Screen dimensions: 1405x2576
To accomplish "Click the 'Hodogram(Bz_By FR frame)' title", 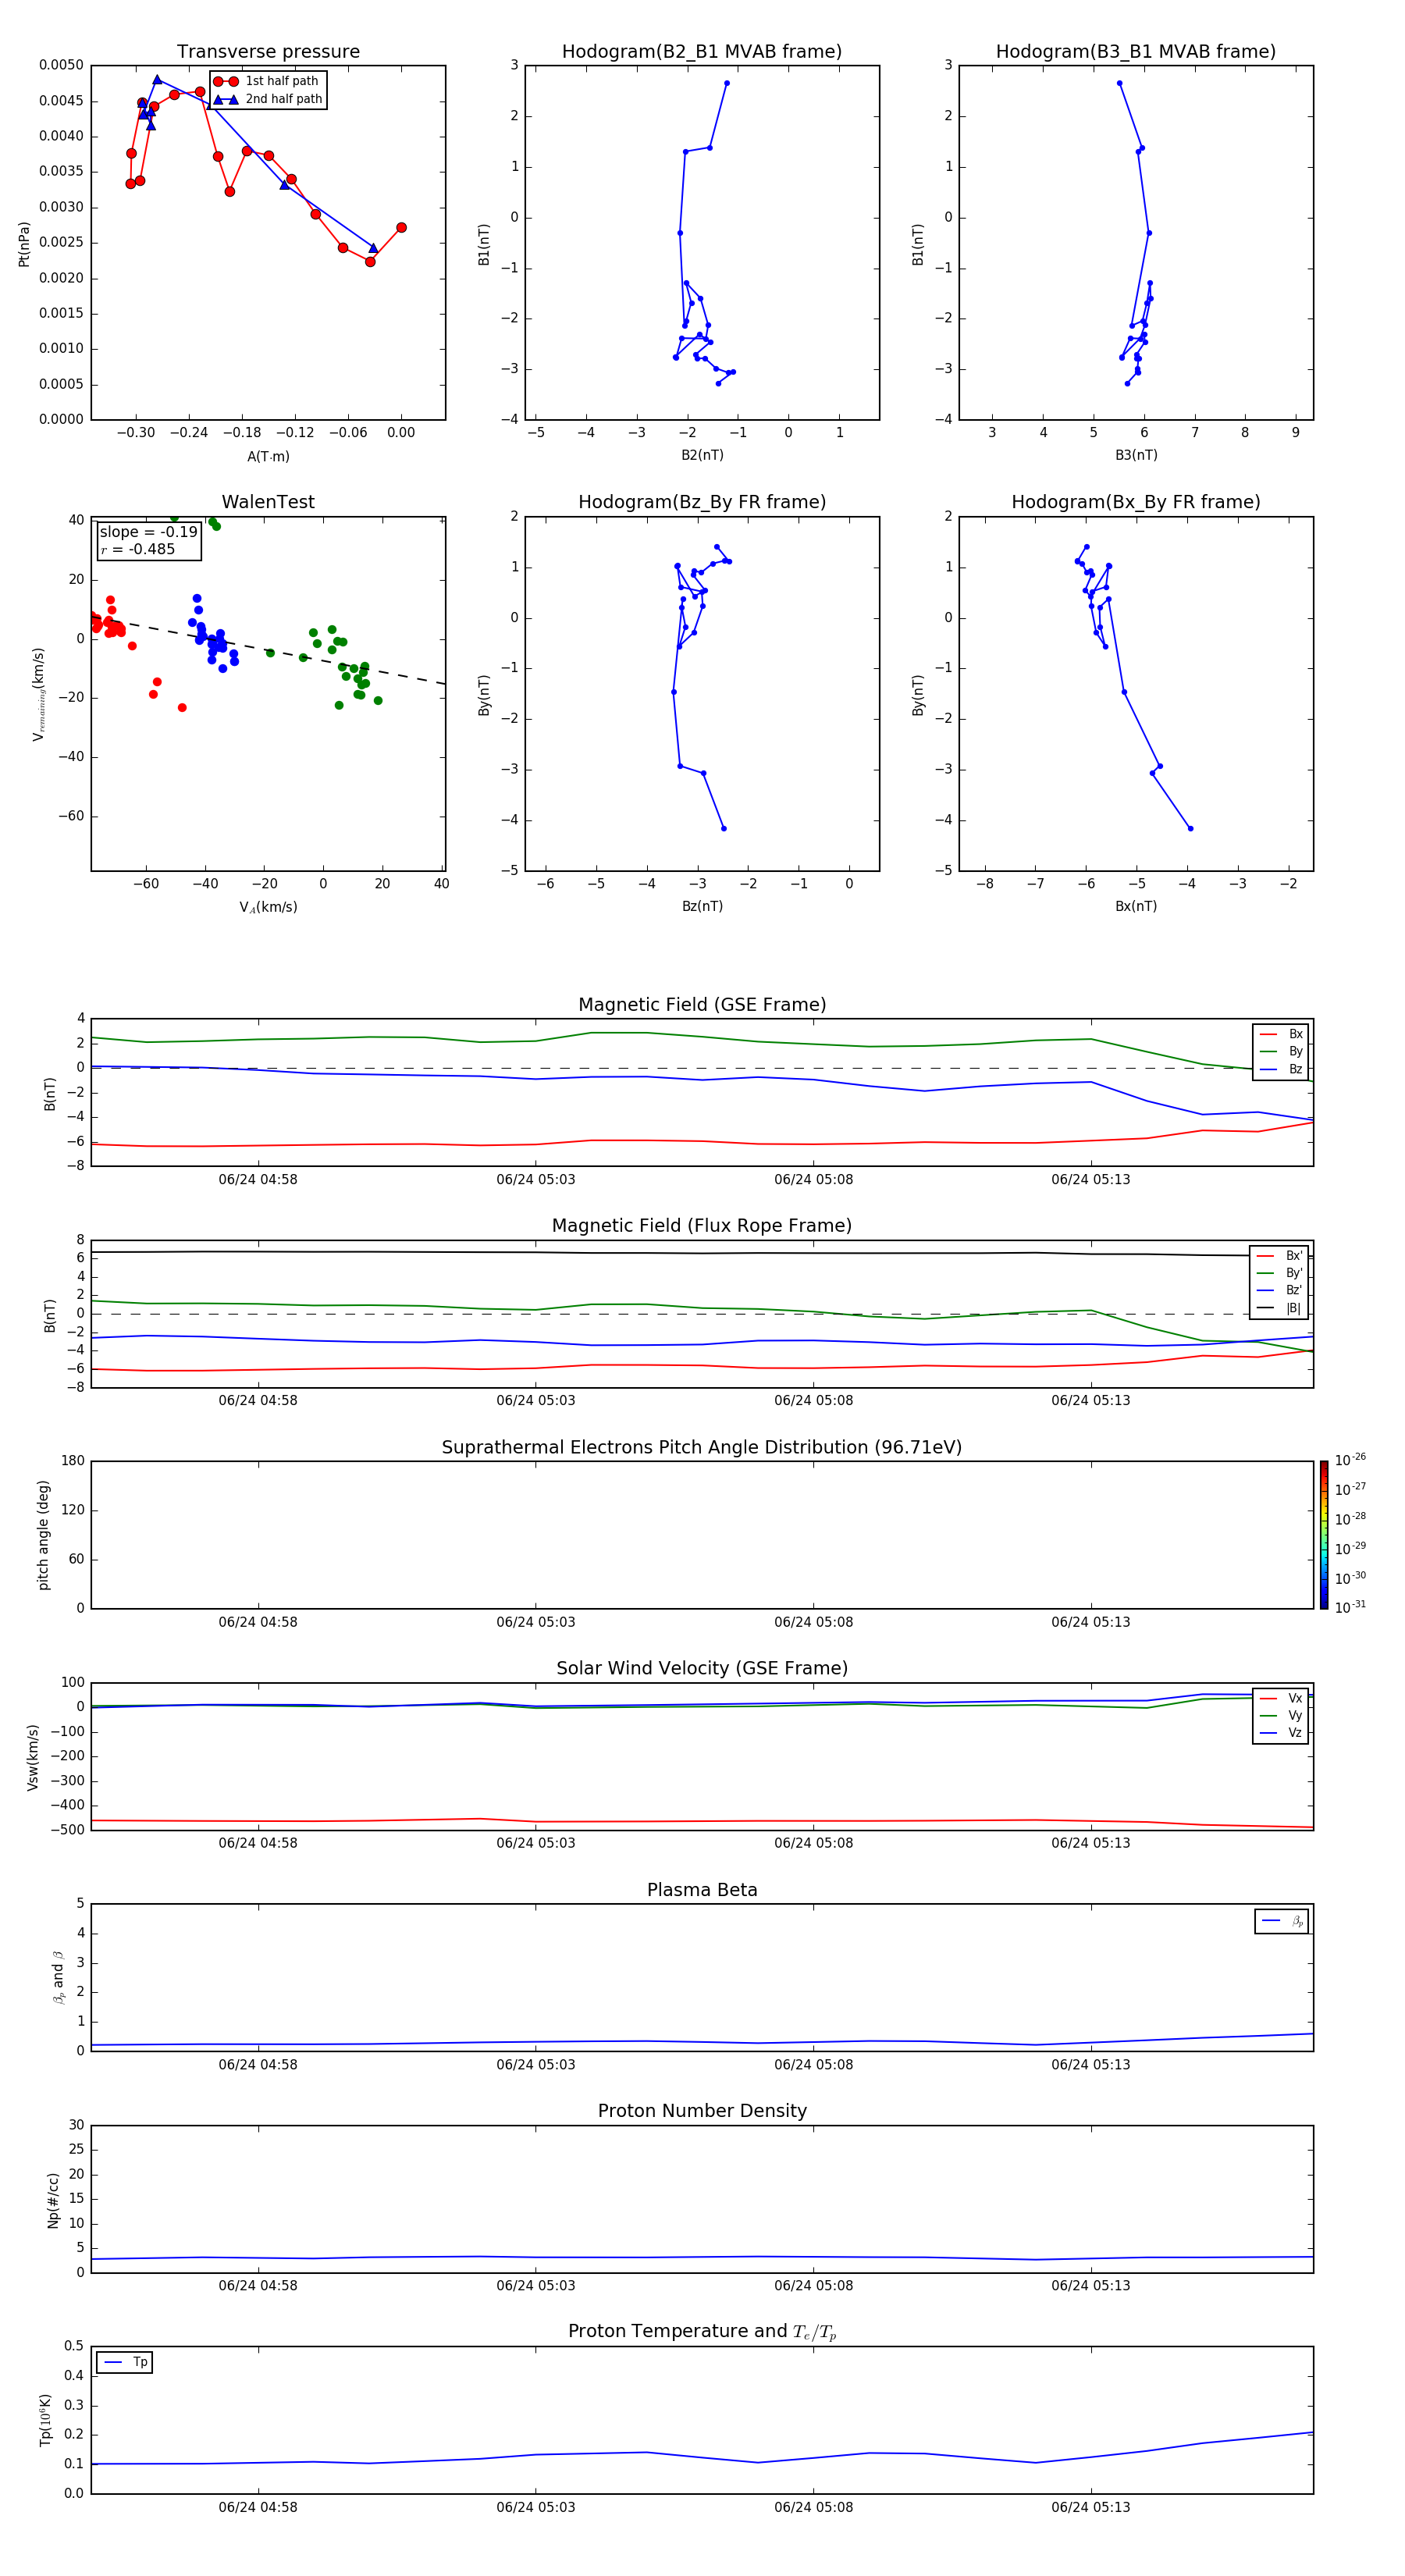I will click(702, 502).
